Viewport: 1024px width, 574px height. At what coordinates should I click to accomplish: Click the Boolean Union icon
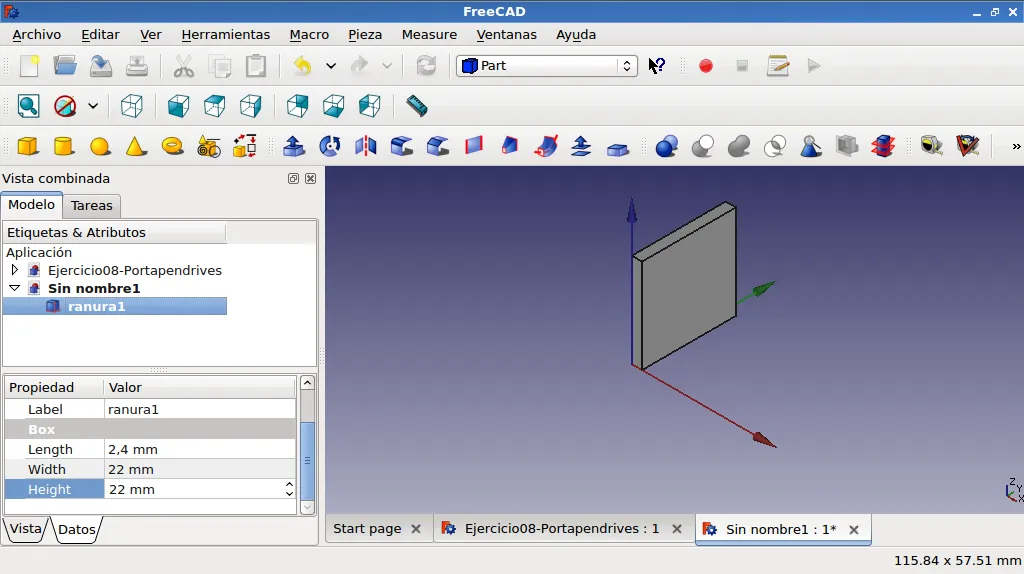click(x=739, y=146)
